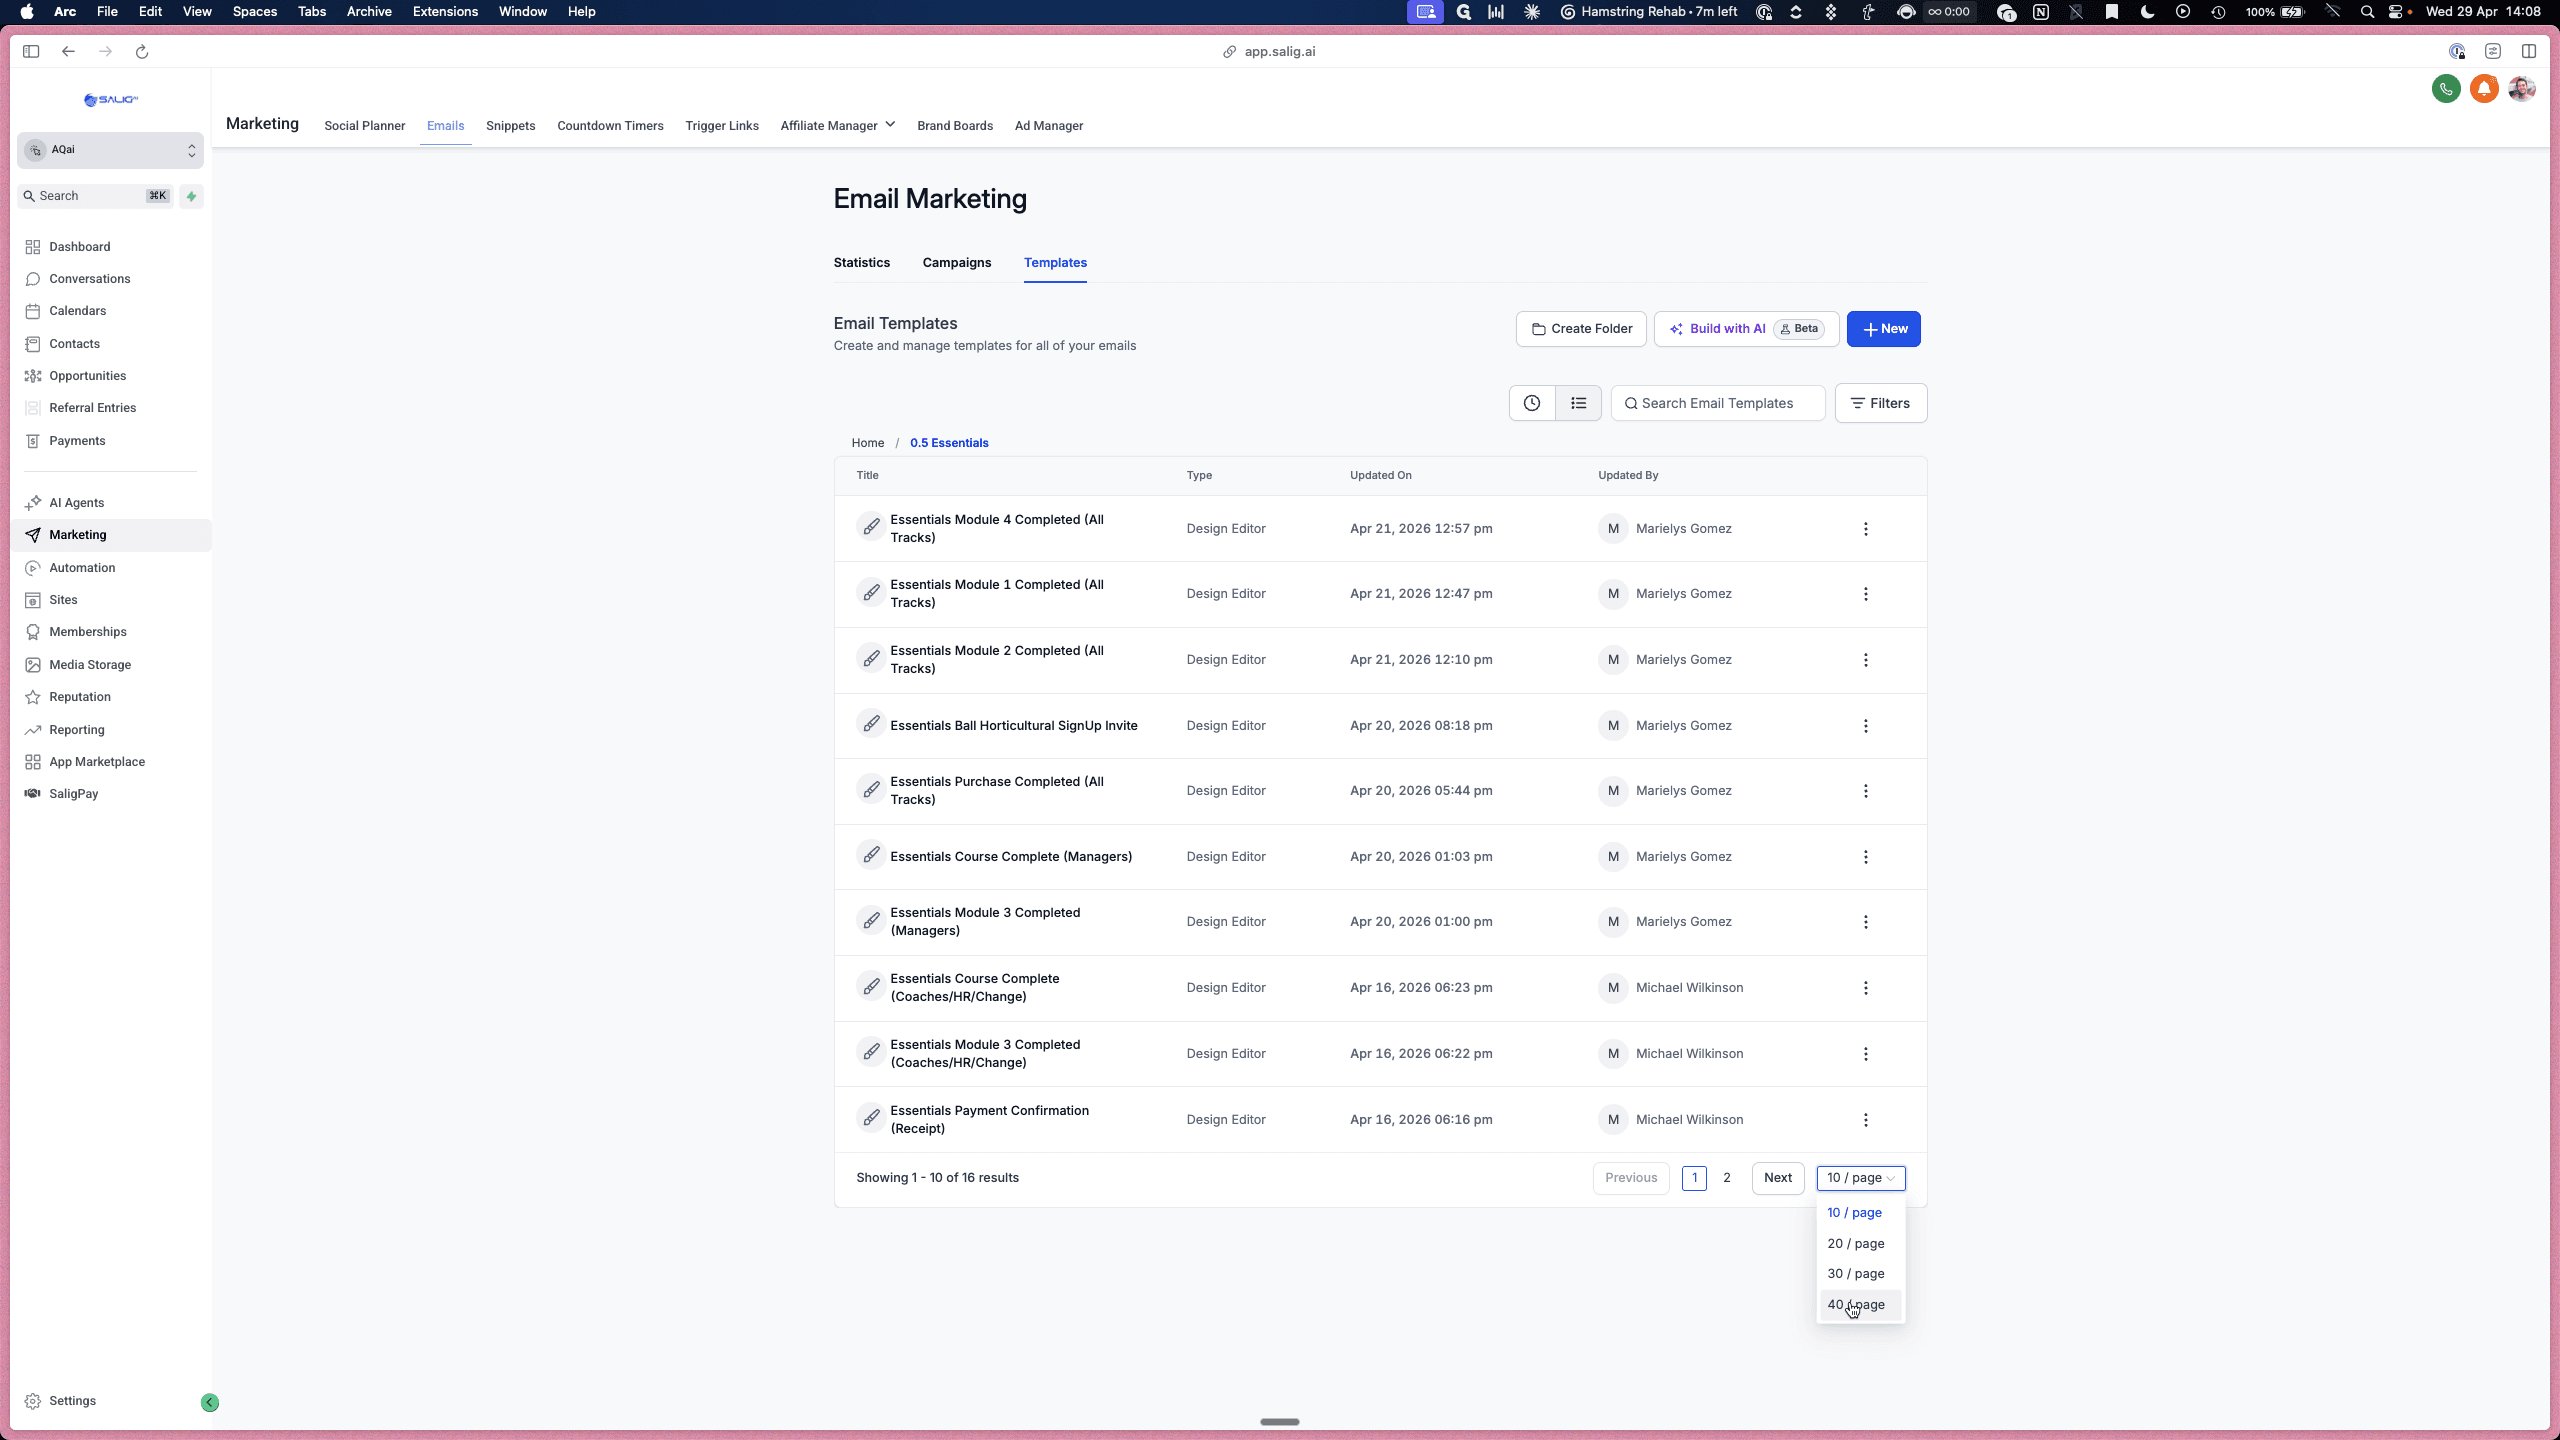Open macOS Spotlight search icon
Viewport: 2560px width, 1440px height.
tap(2367, 12)
